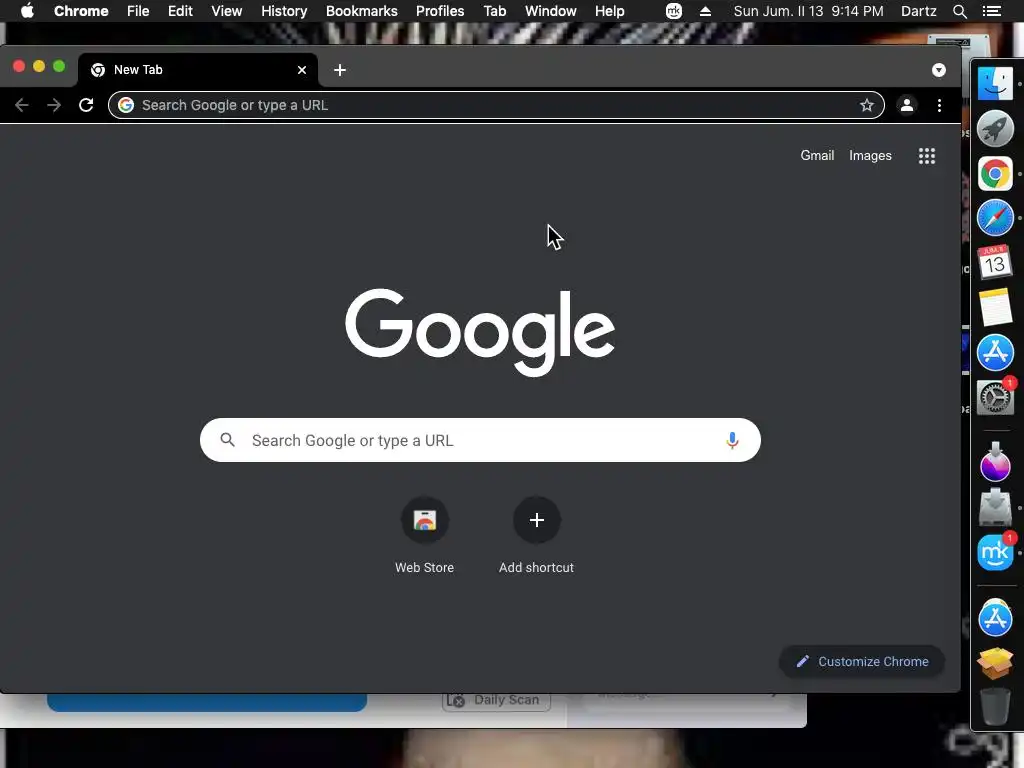Image resolution: width=1024 pixels, height=768 pixels.
Task: Open Launchpad rocket icon in Dock
Action: coord(995,129)
